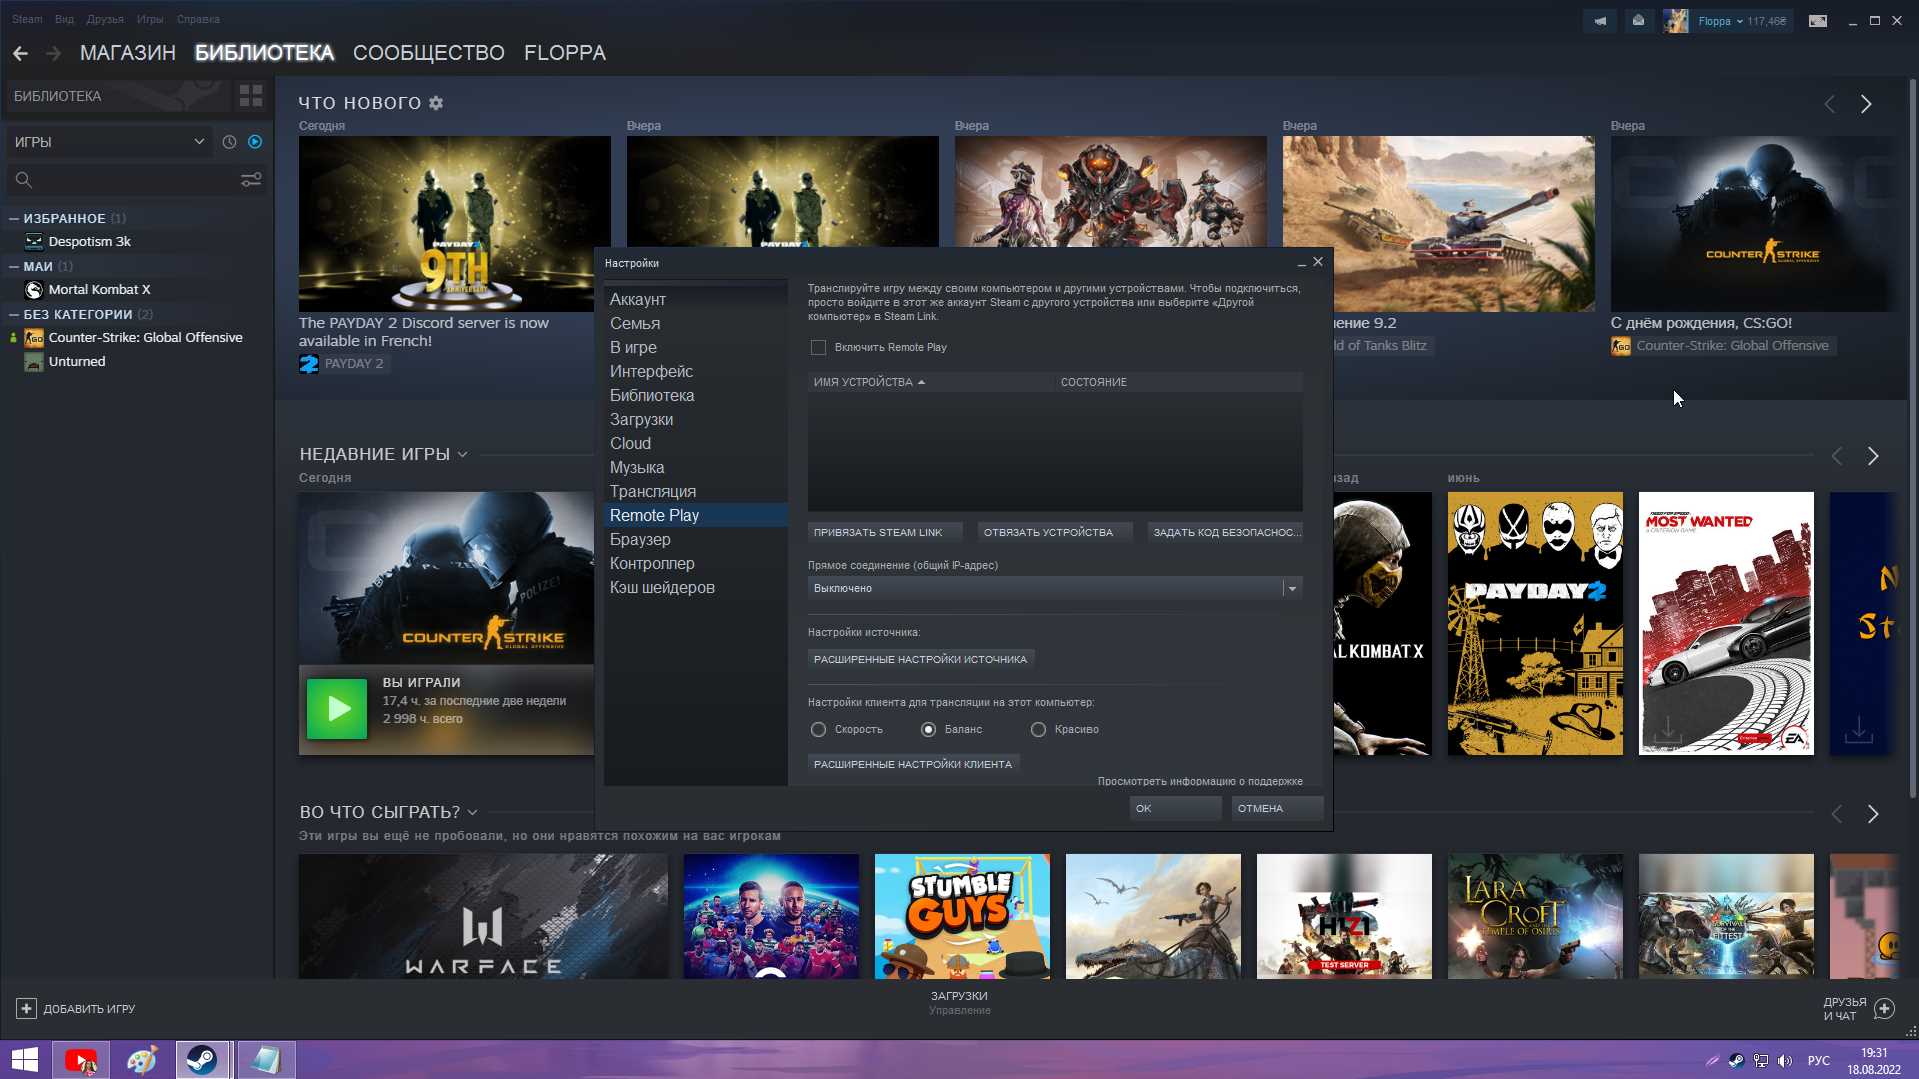Open the Windows Start menu
1919x1079 pixels.
click(25, 1060)
